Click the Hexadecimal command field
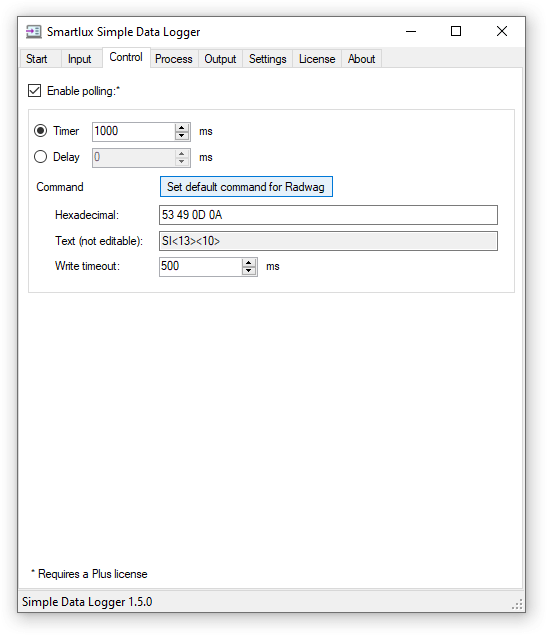 point(328,215)
